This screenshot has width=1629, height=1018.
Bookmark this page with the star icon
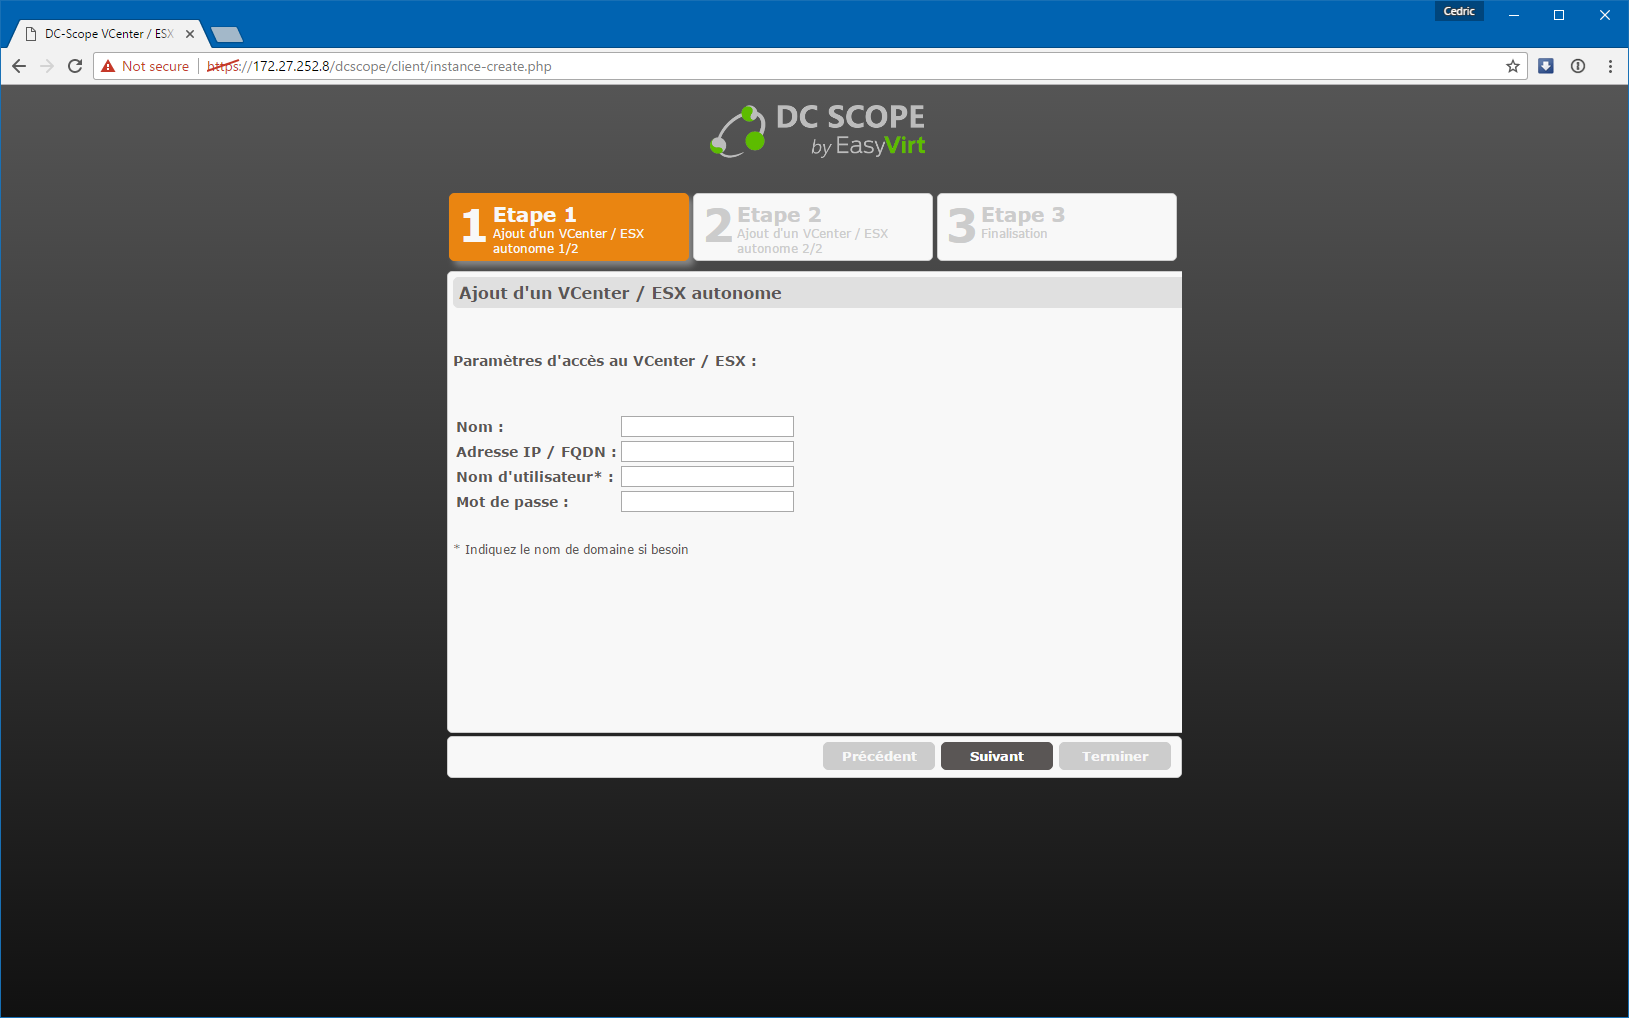tap(1512, 66)
